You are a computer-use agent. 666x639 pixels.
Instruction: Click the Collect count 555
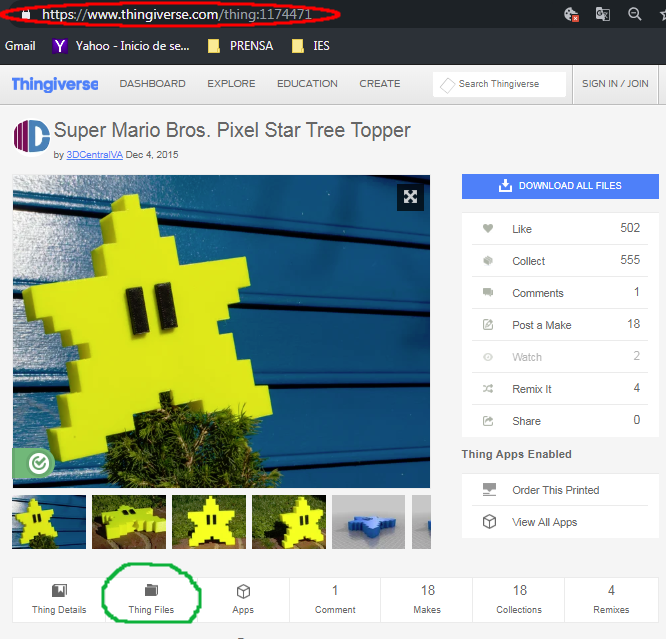630,260
